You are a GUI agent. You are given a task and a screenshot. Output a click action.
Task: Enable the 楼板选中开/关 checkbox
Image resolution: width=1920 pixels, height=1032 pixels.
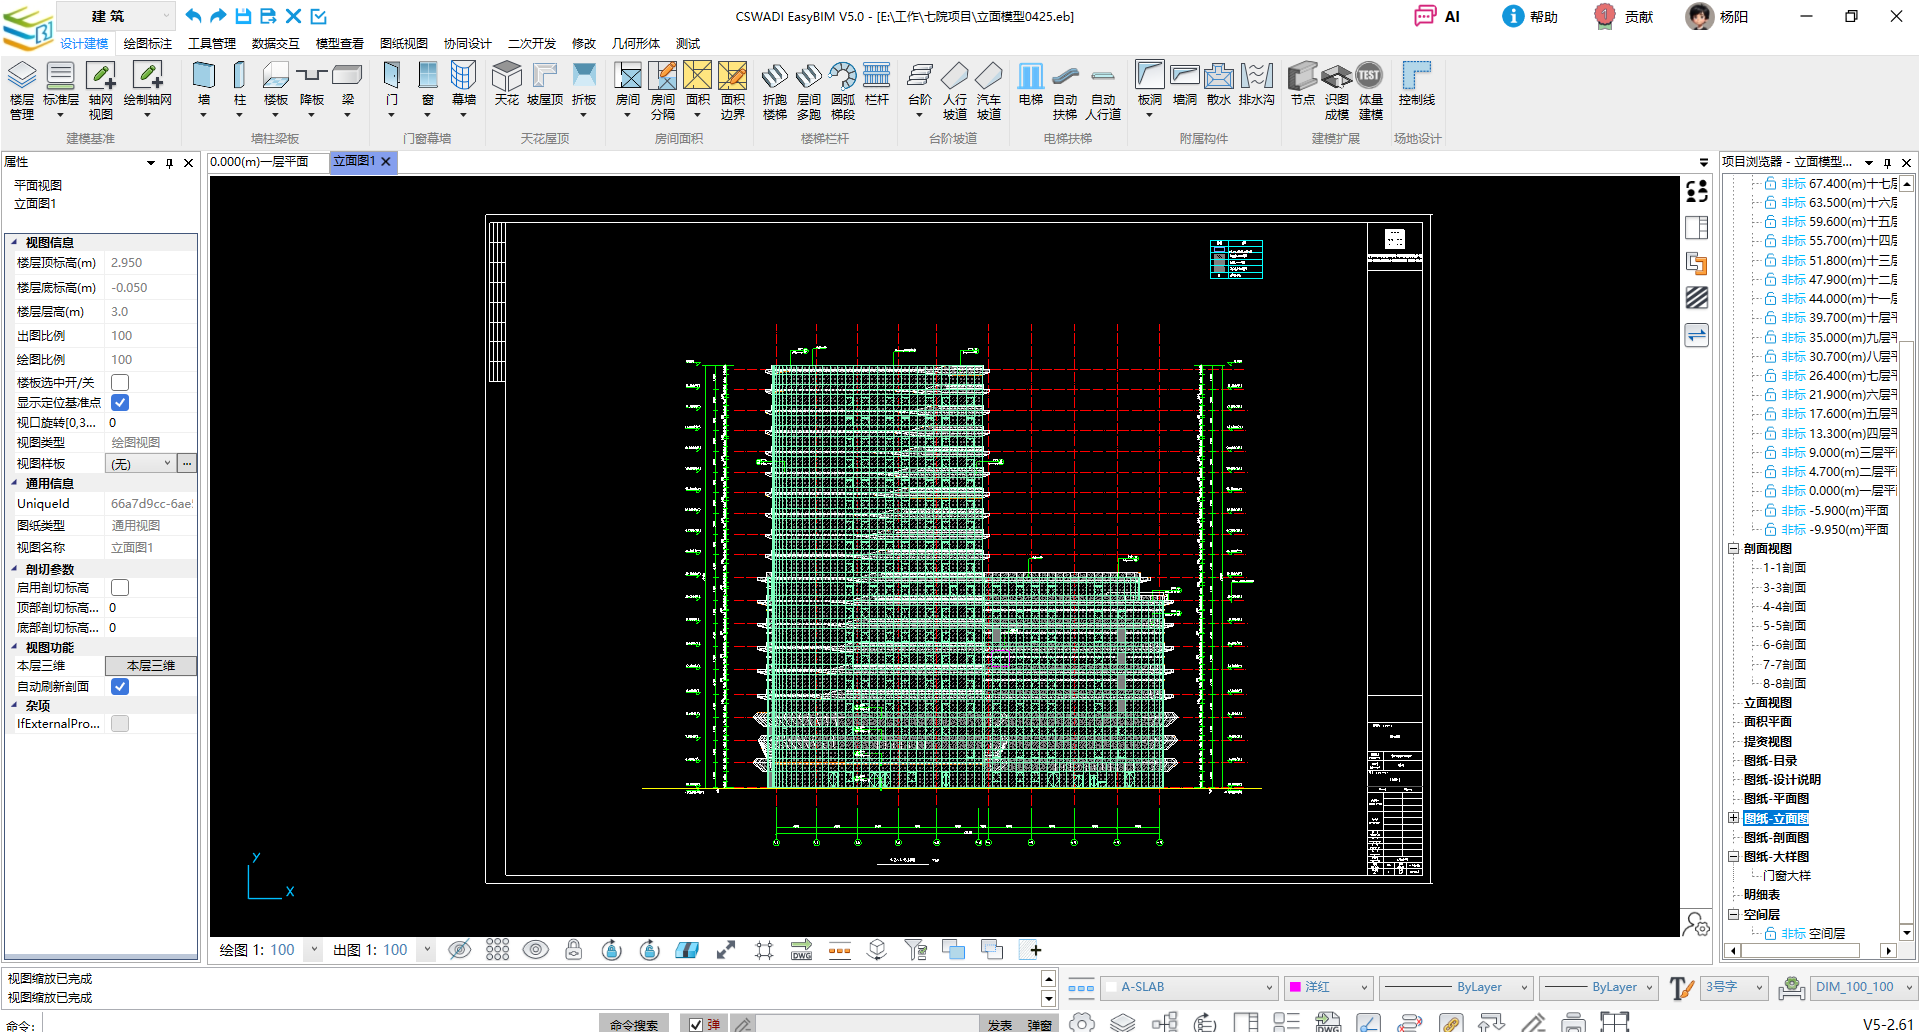tap(120, 383)
